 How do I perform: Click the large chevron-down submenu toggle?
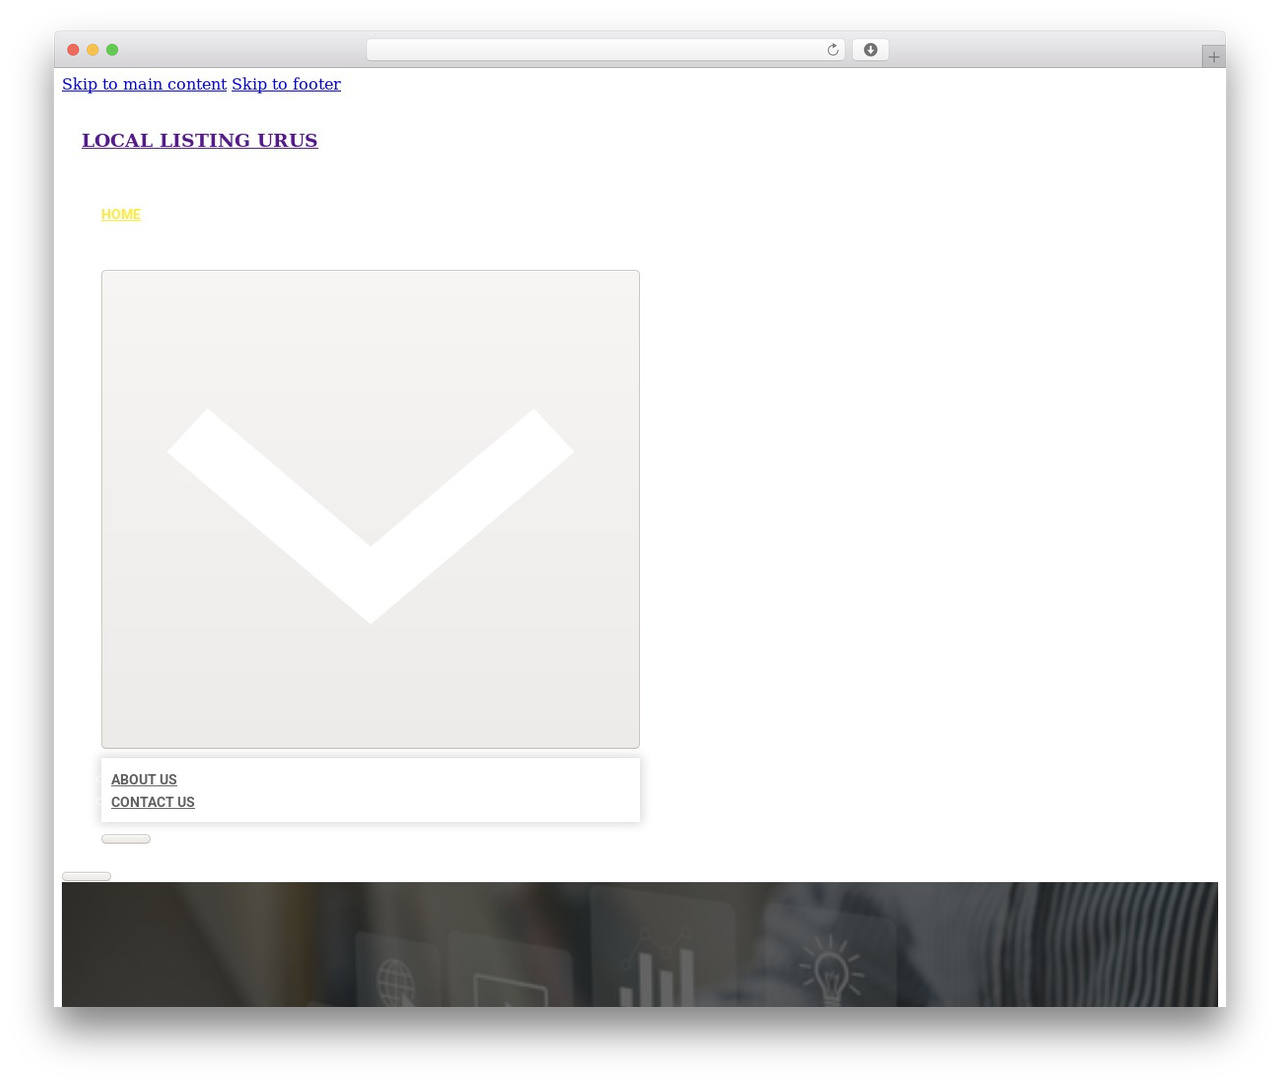370,509
